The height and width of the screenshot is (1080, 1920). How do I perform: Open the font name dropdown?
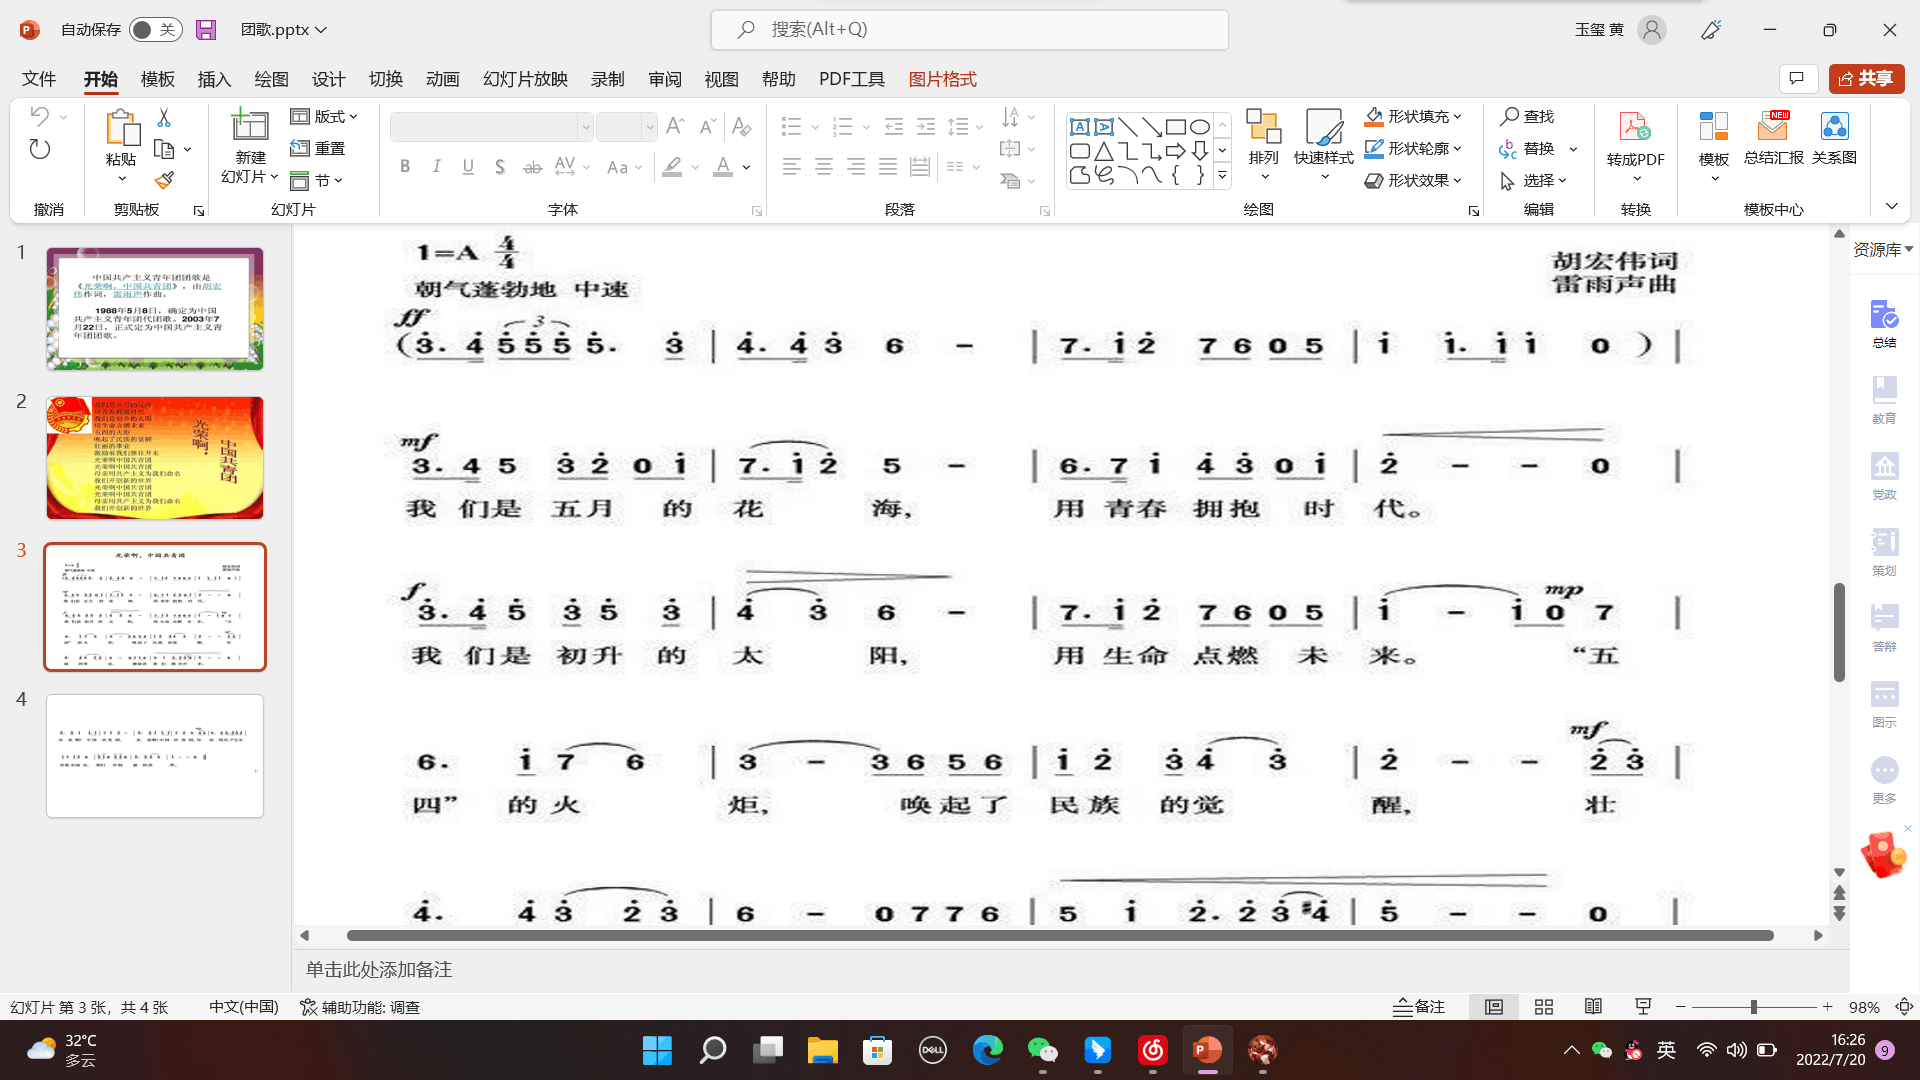(x=586, y=127)
